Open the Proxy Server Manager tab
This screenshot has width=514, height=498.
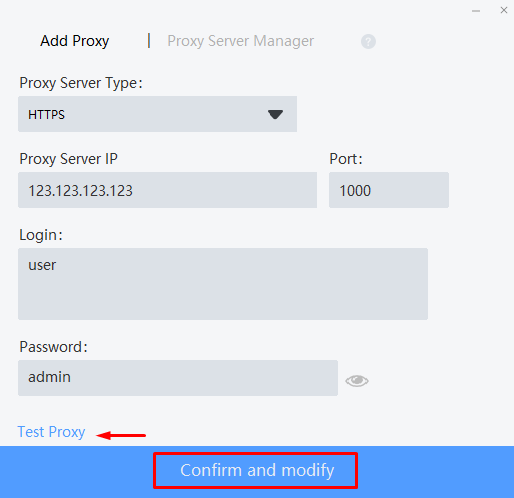240,41
